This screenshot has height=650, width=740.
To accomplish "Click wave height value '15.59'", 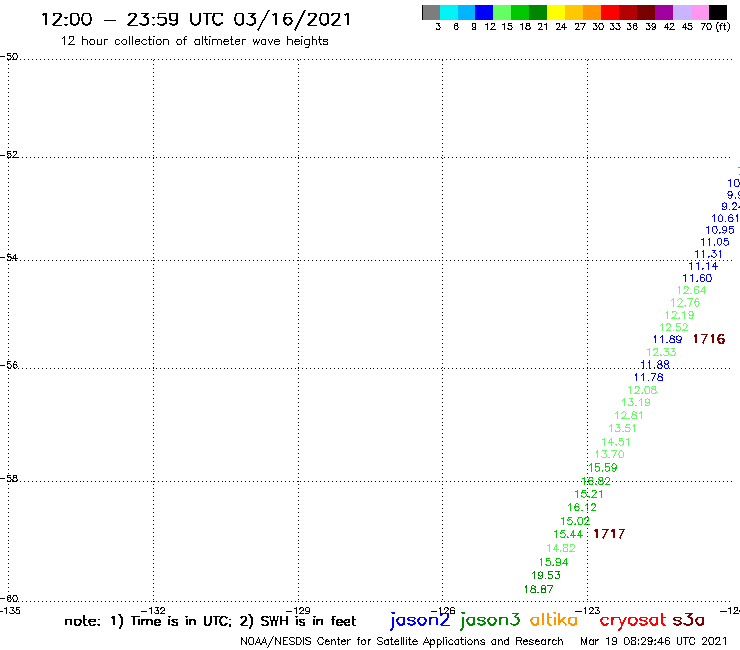I will (x=603, y=468).
